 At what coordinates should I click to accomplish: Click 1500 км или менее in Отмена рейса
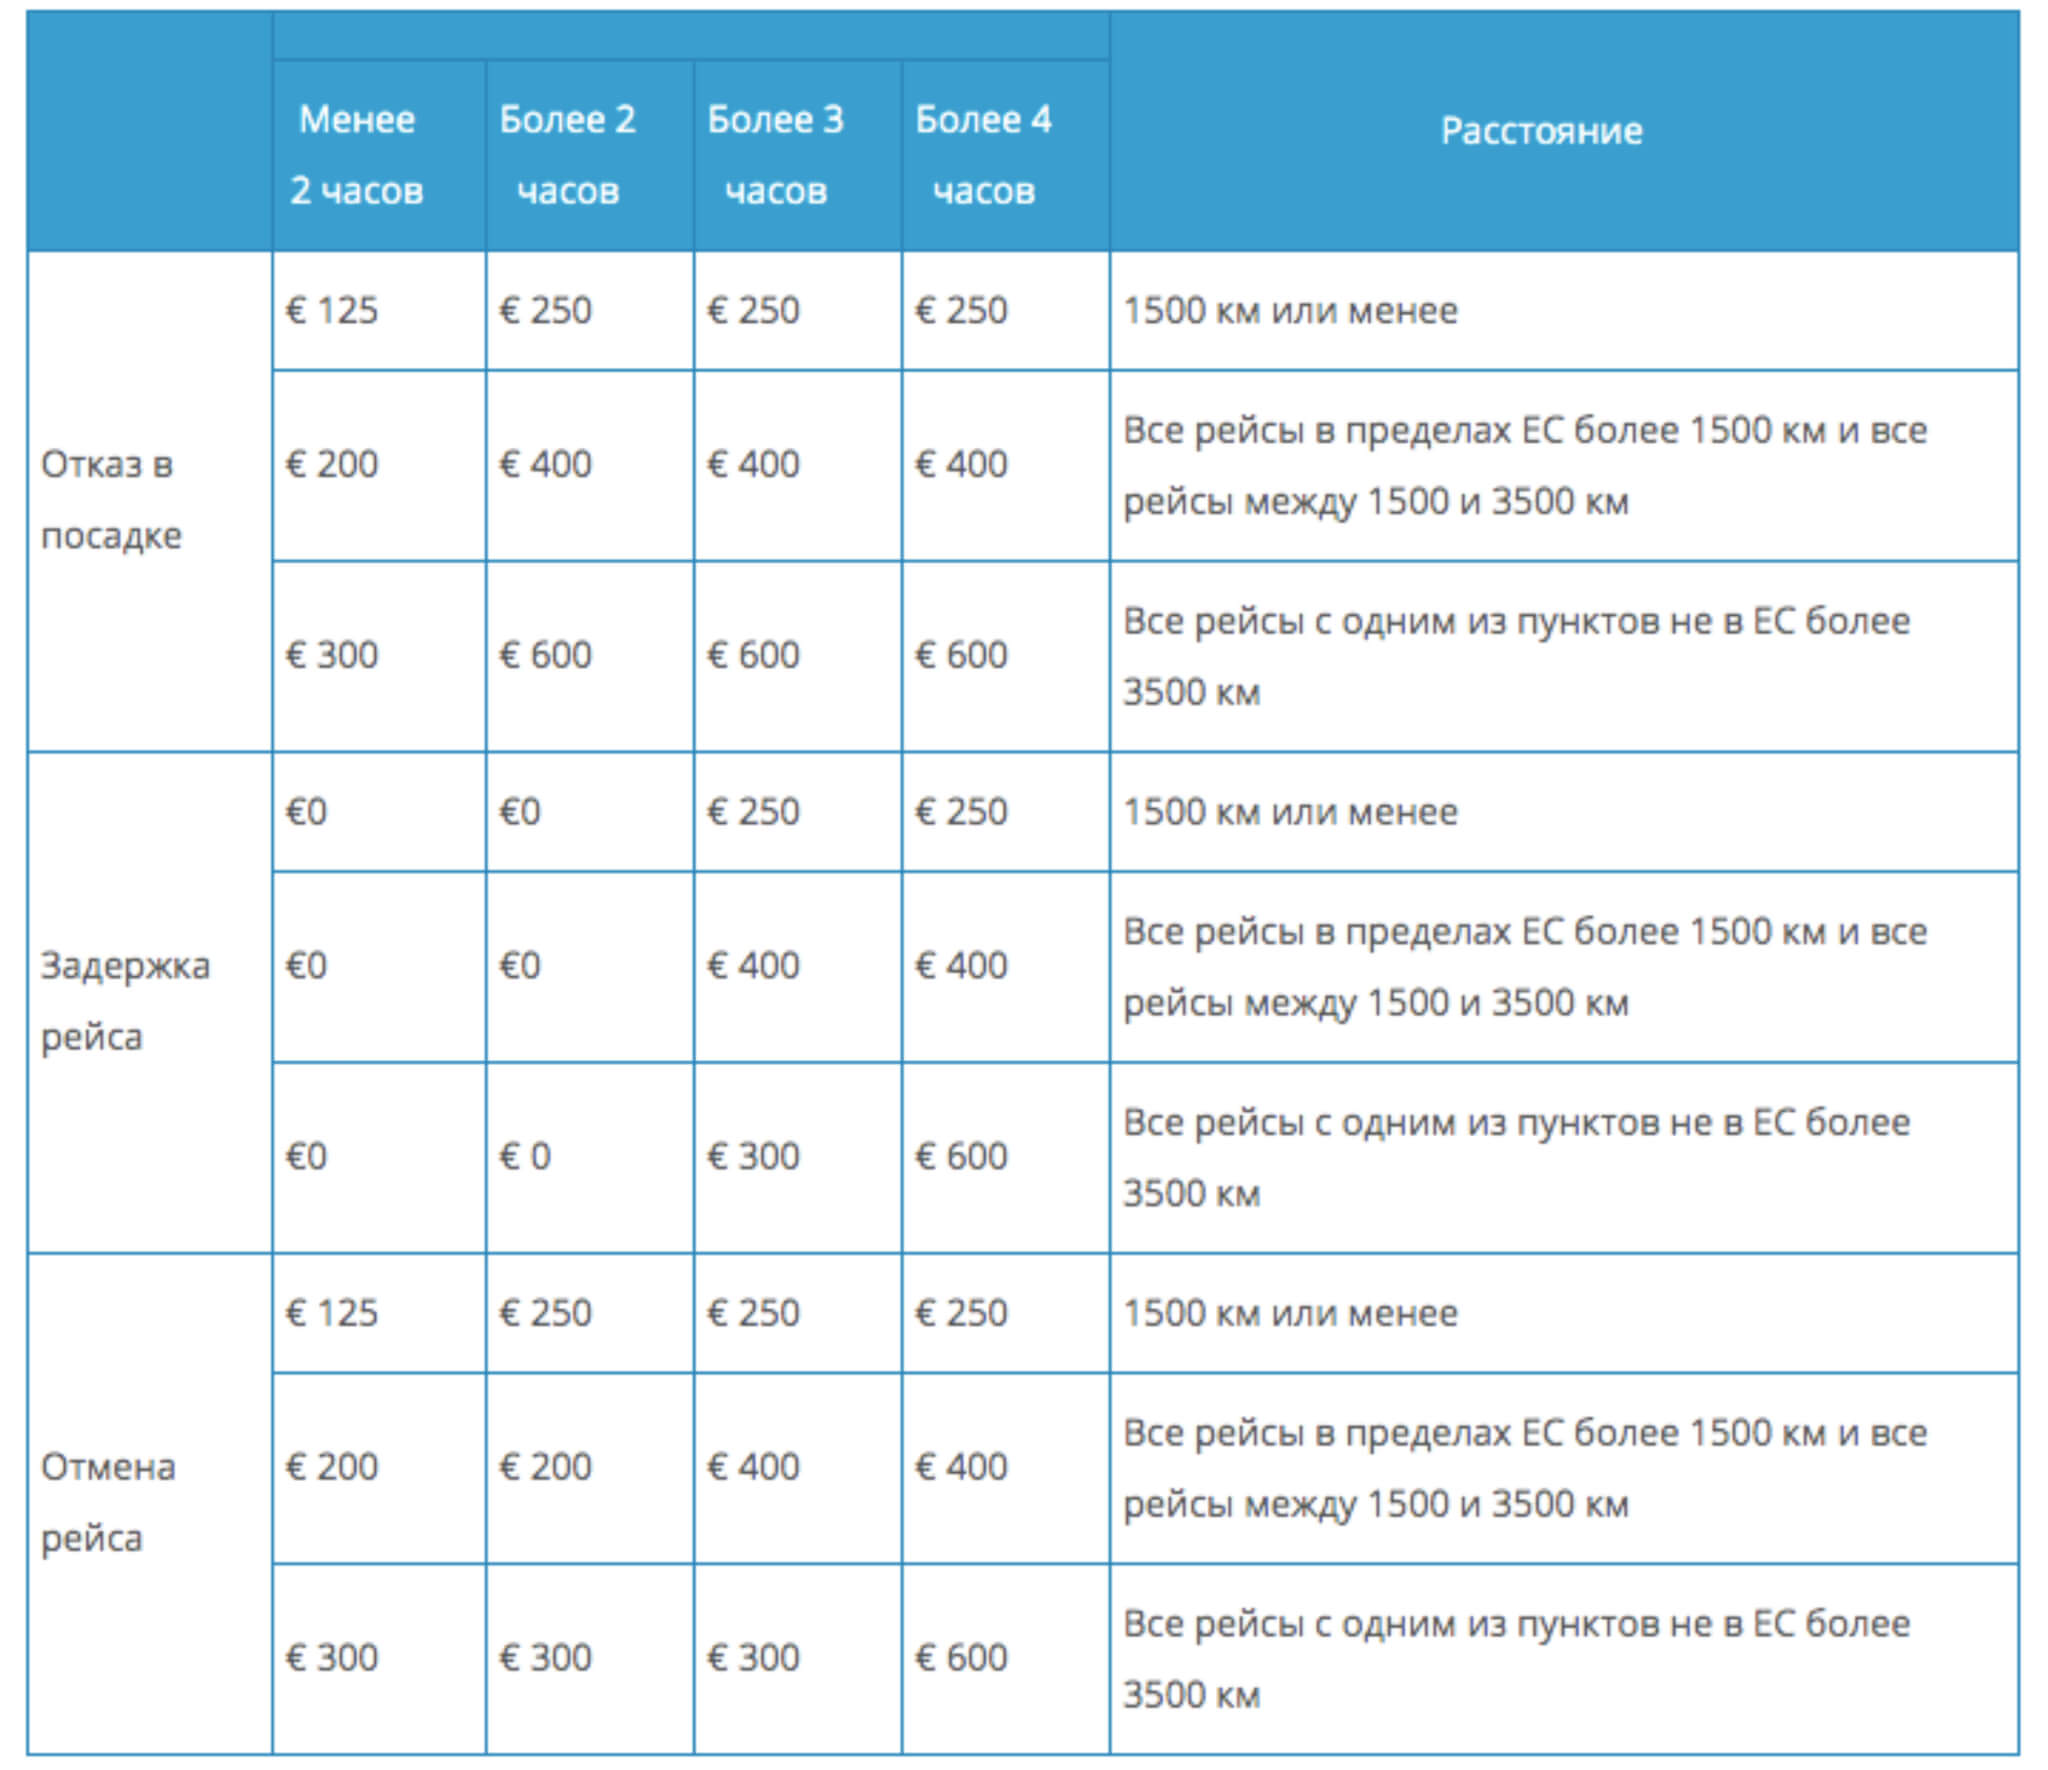point(1290,1313)
